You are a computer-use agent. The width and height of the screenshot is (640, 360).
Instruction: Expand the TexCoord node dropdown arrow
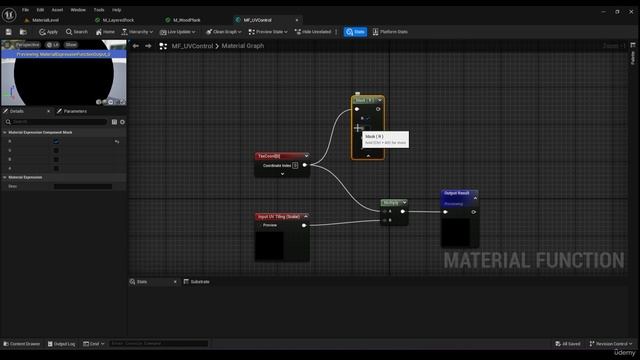(306, 156)
